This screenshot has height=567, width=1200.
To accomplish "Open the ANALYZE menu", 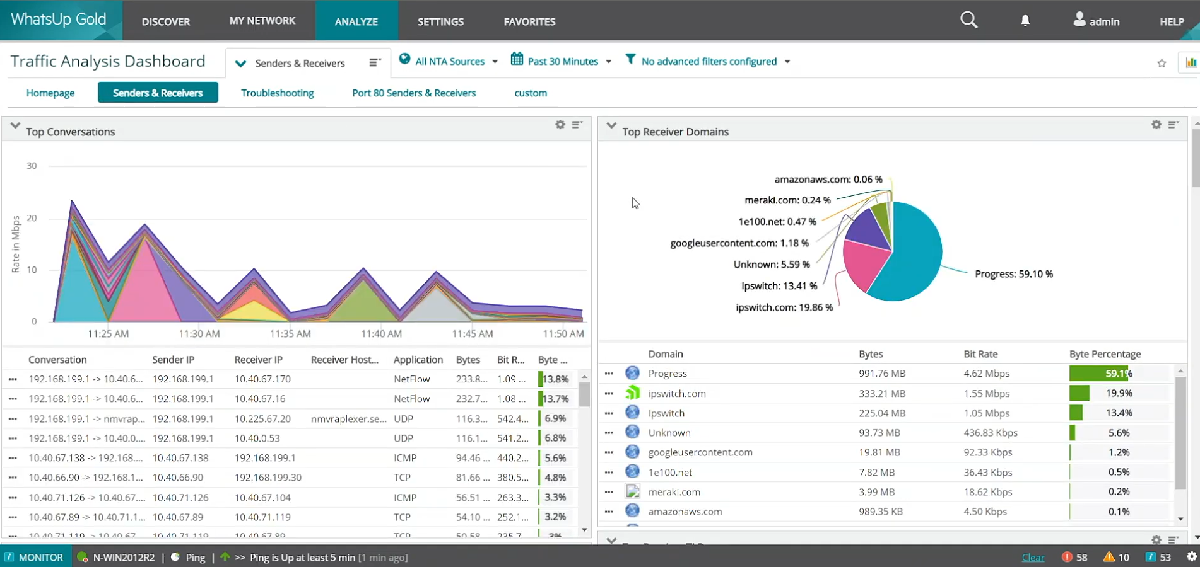I will pyautogui.click(x=356, y=21).
